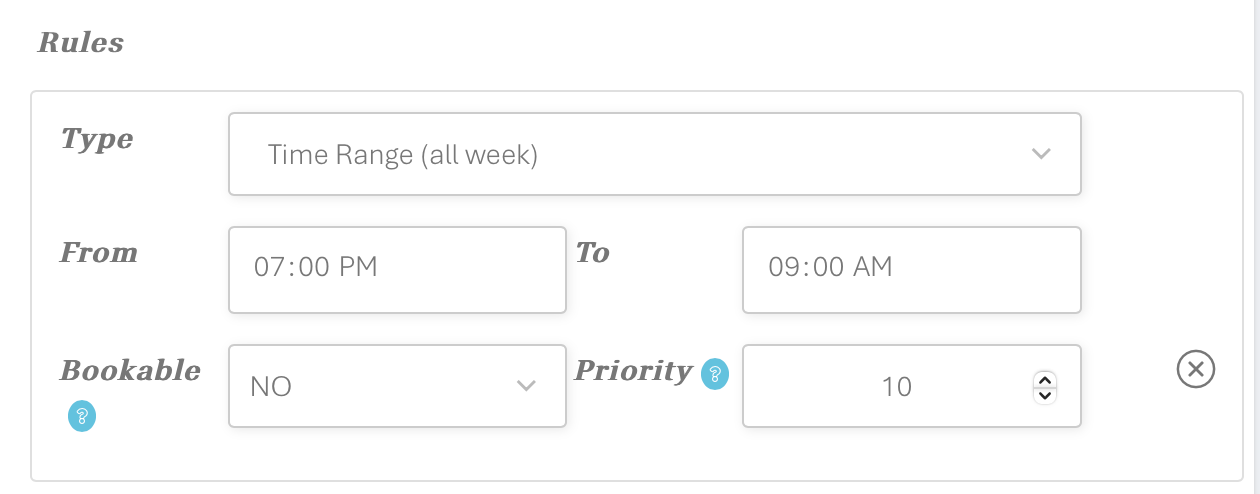Click the From label
1260x494 pixels.
pos(99,252)
